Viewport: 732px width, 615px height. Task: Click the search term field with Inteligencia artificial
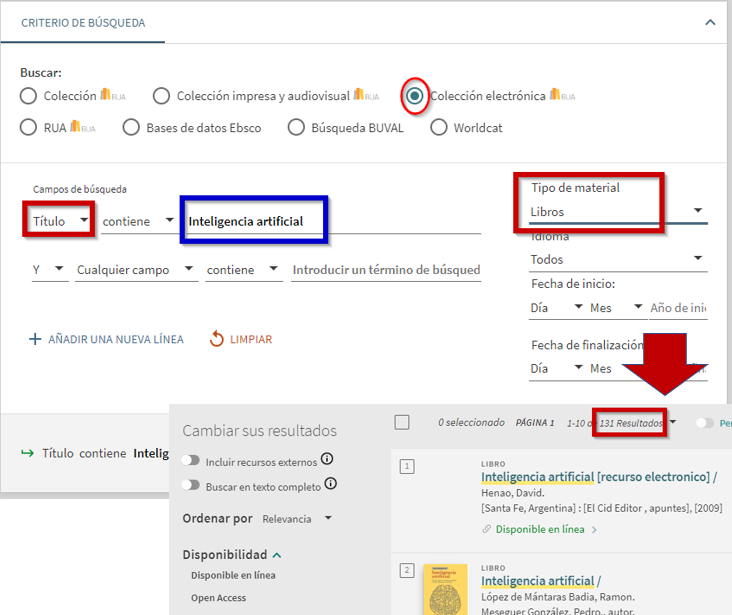point(255,221)
